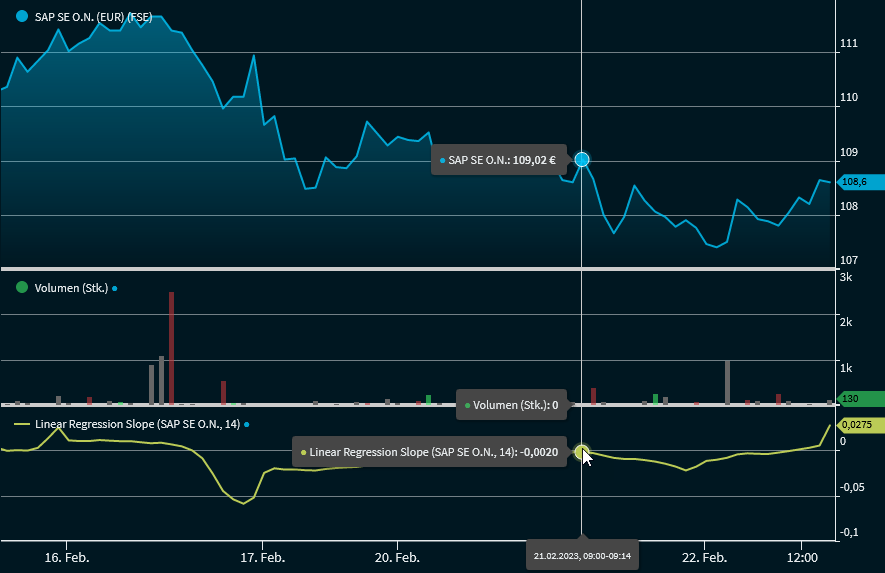This screenshot has height=573, width=885.
Task: Toggle Linear Regression Slope (SAP SE O.N., 14) label
Action: click(x=137, y=424)
